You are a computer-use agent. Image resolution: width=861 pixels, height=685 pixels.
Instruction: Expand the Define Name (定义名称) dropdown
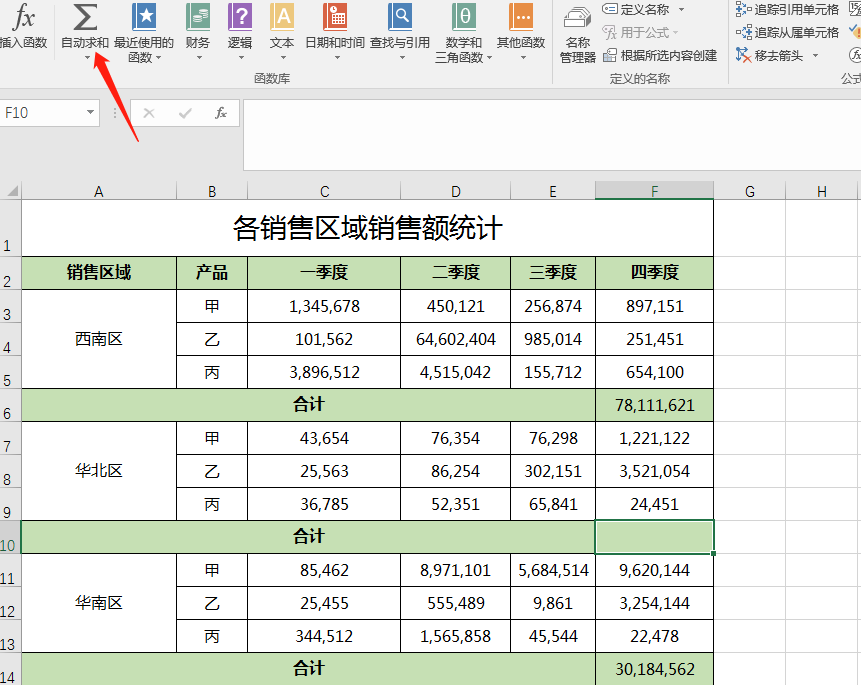pos(682,10)
